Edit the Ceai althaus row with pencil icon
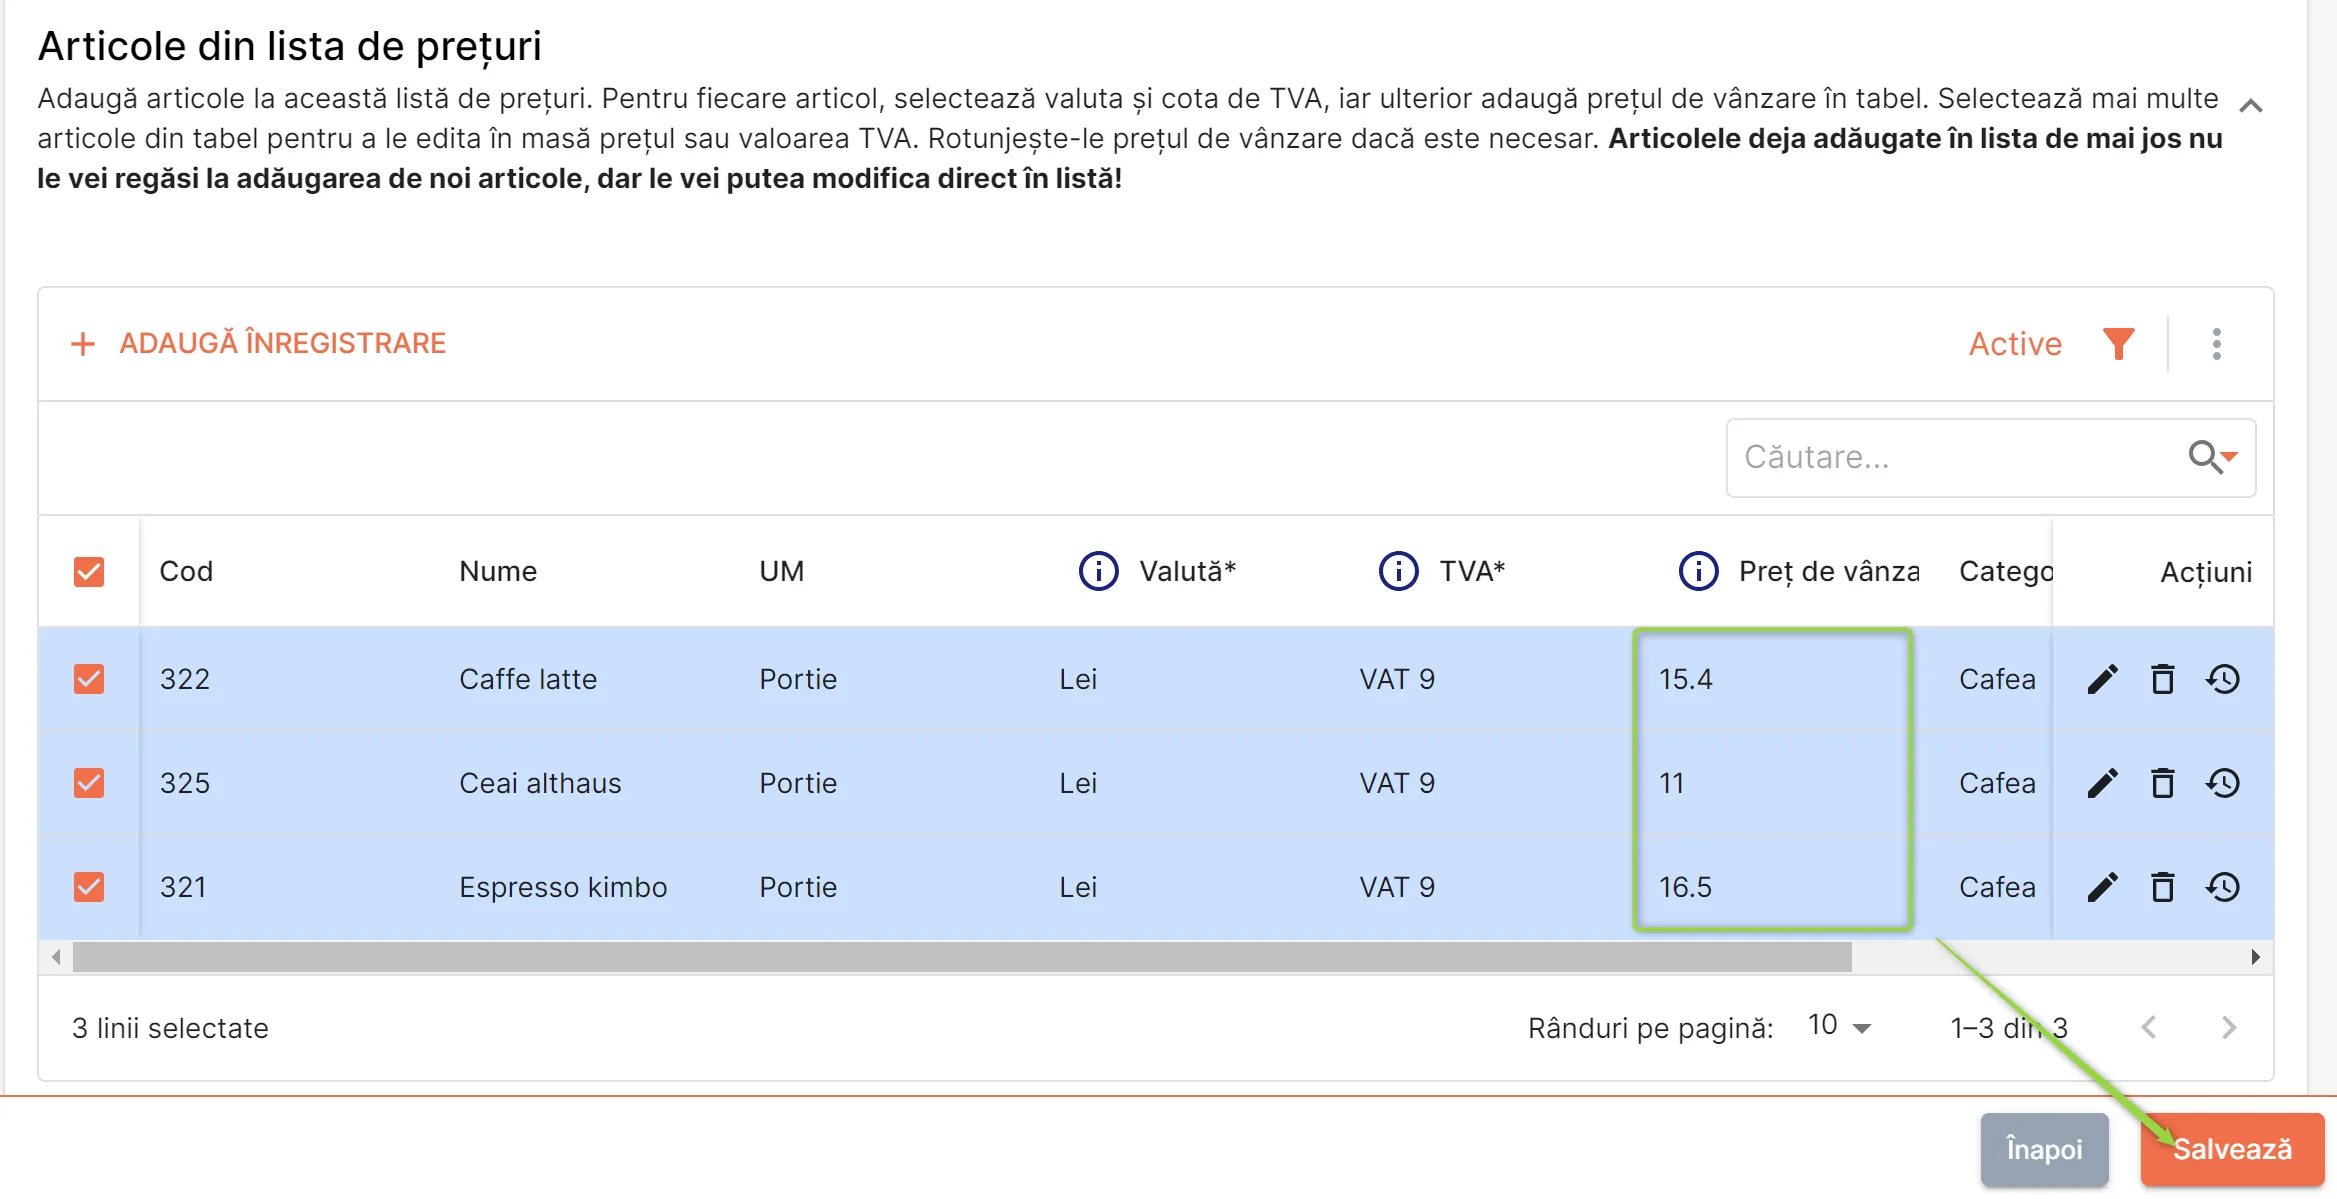This screenshot has width=2337, height=1199. (2102, 783)
